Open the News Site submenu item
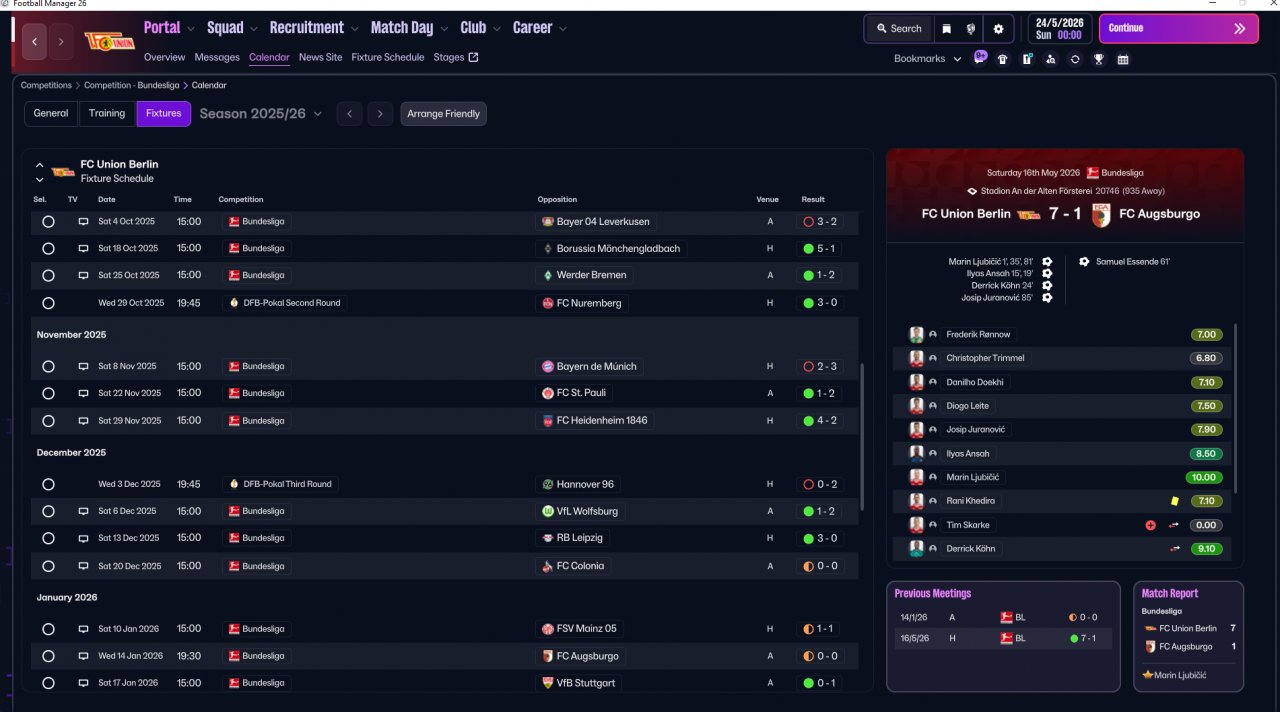This screenshot has height=712, width=1280. [320, 57]
